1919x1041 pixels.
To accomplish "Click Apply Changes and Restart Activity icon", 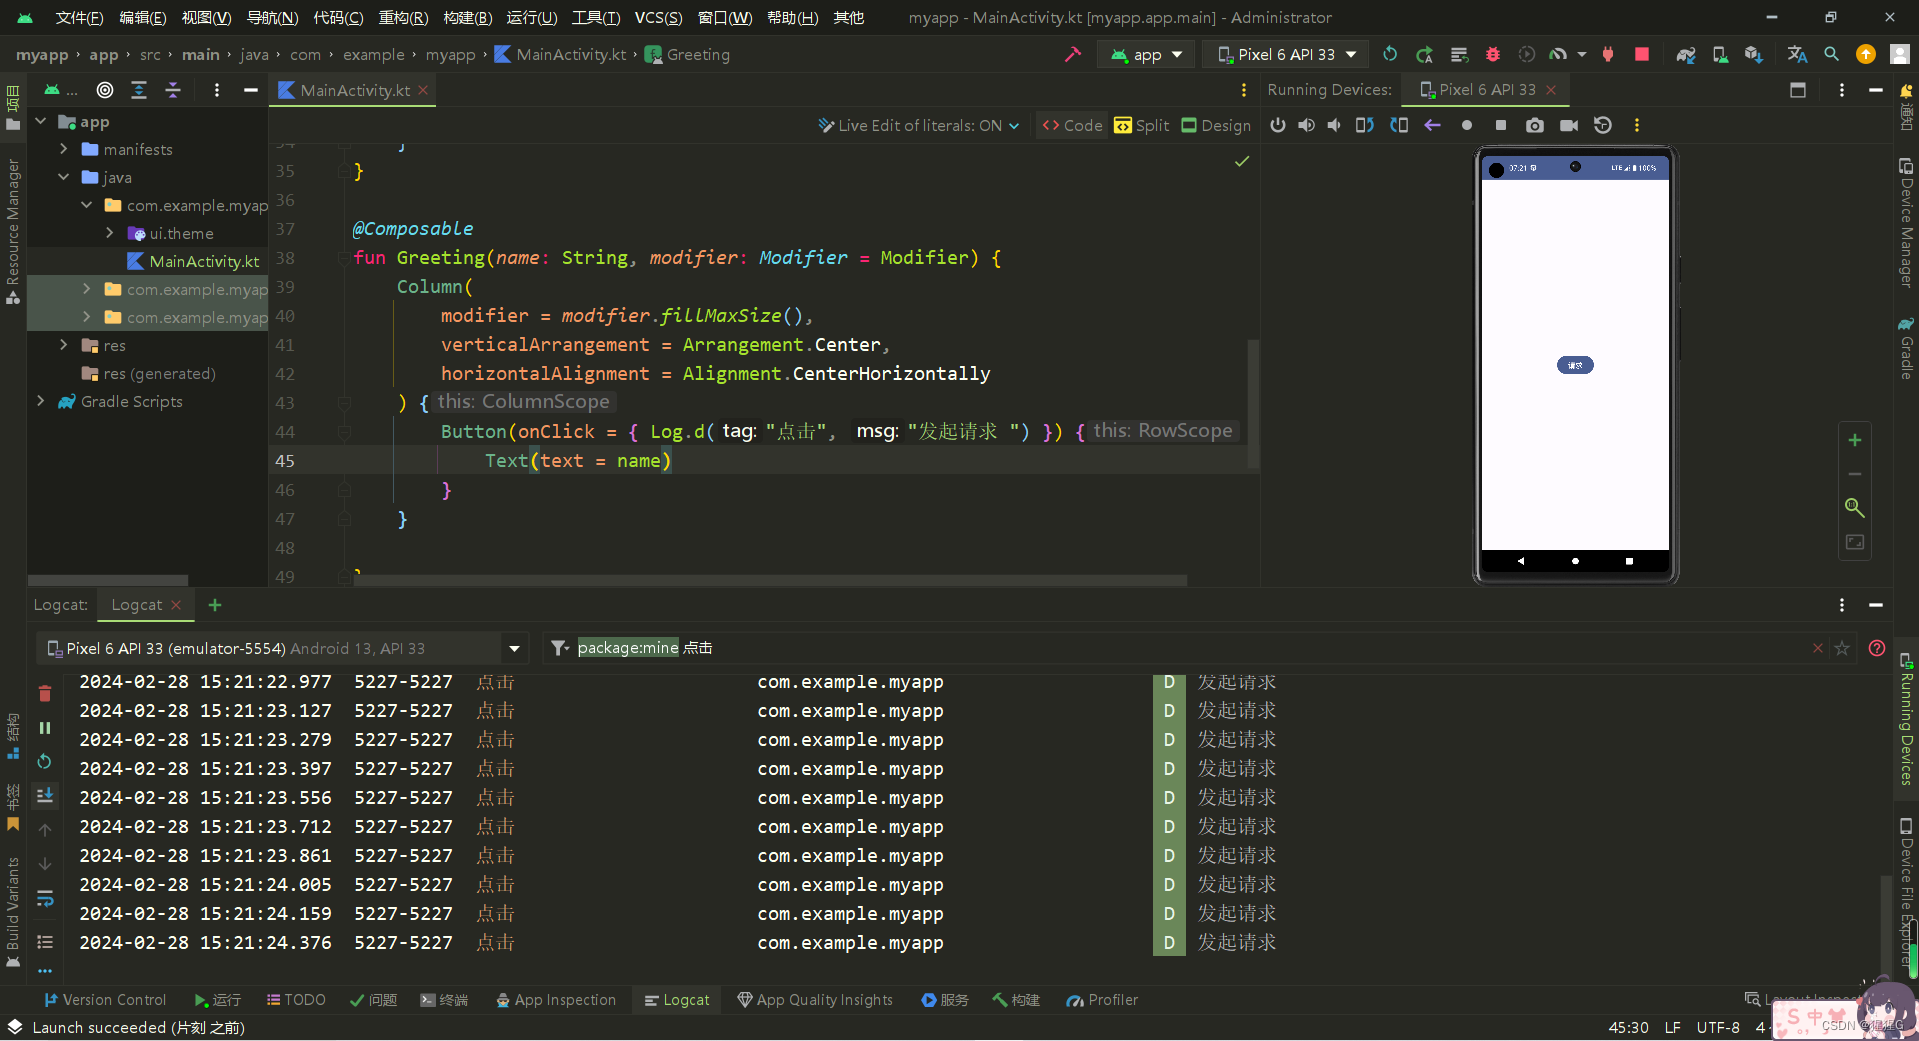I will coord(1424,54).
